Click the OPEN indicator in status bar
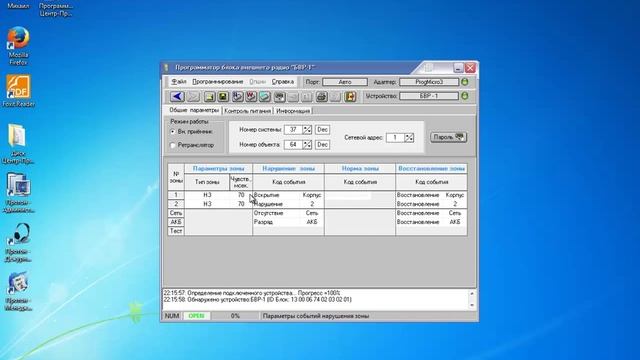This screenshot has height=360, width=640. coord(196,316)
